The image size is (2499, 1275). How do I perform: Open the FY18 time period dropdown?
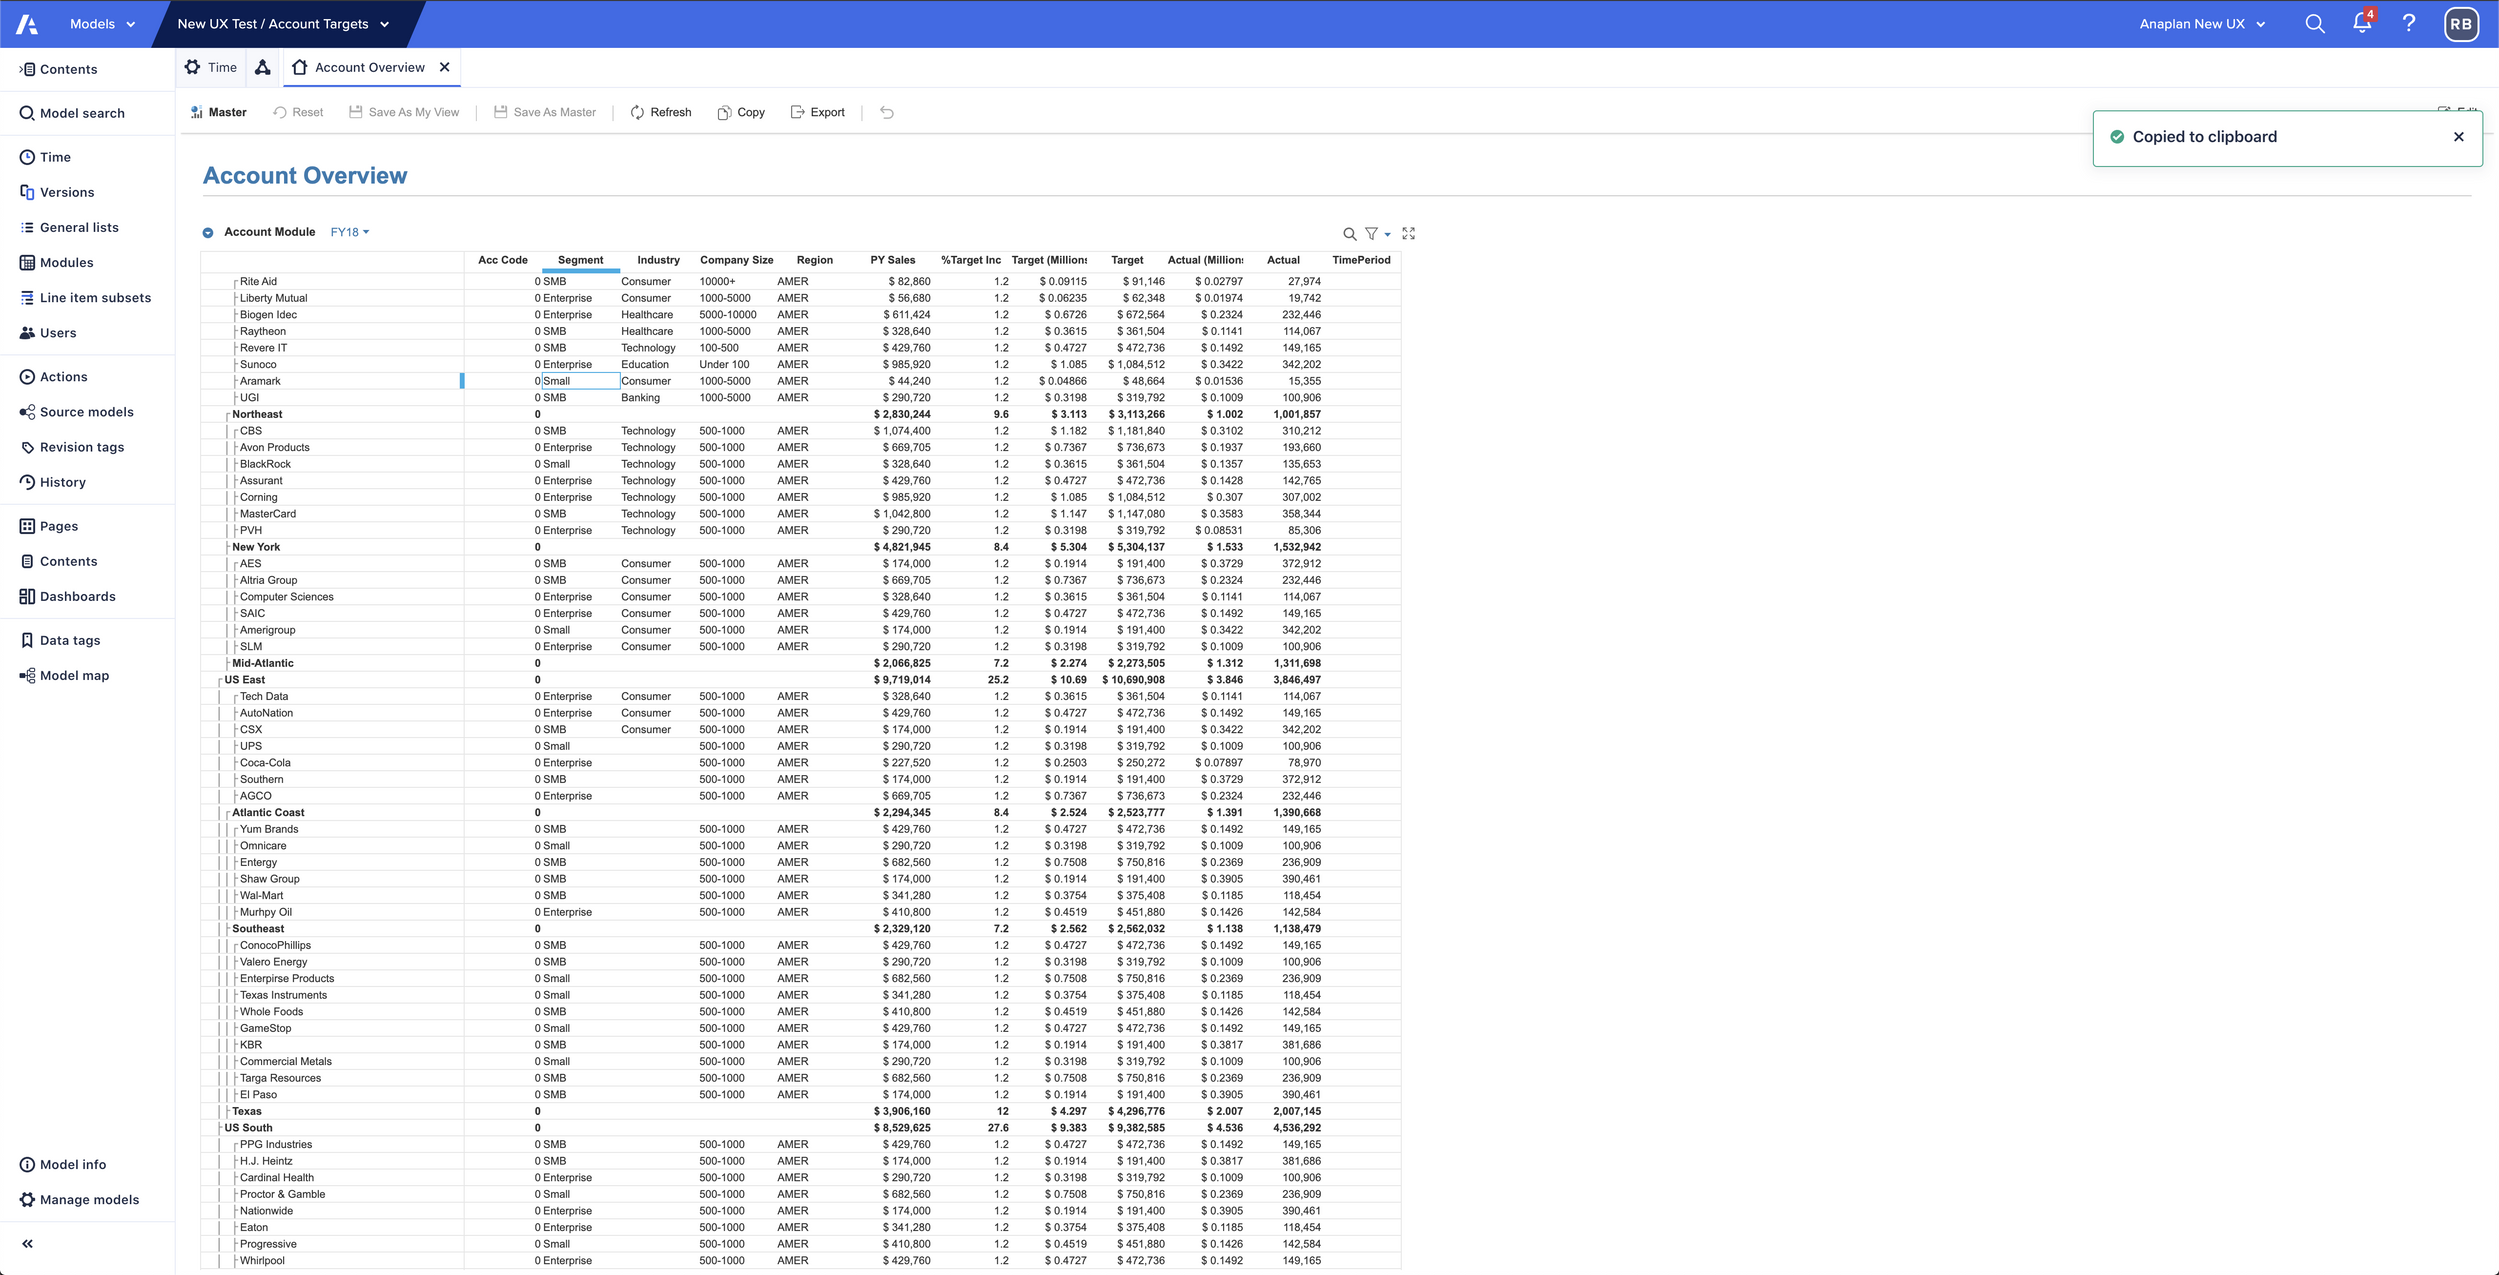(350, 232)
